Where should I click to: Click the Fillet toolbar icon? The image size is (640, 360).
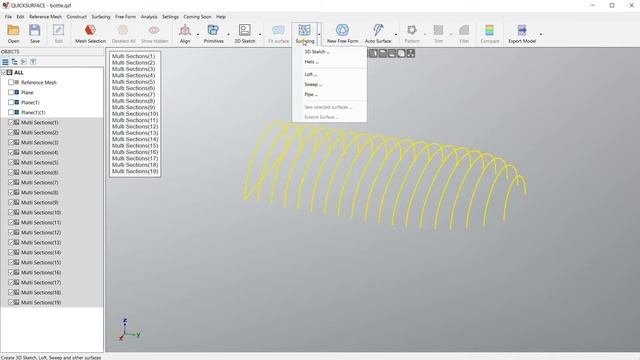point(464,30)
